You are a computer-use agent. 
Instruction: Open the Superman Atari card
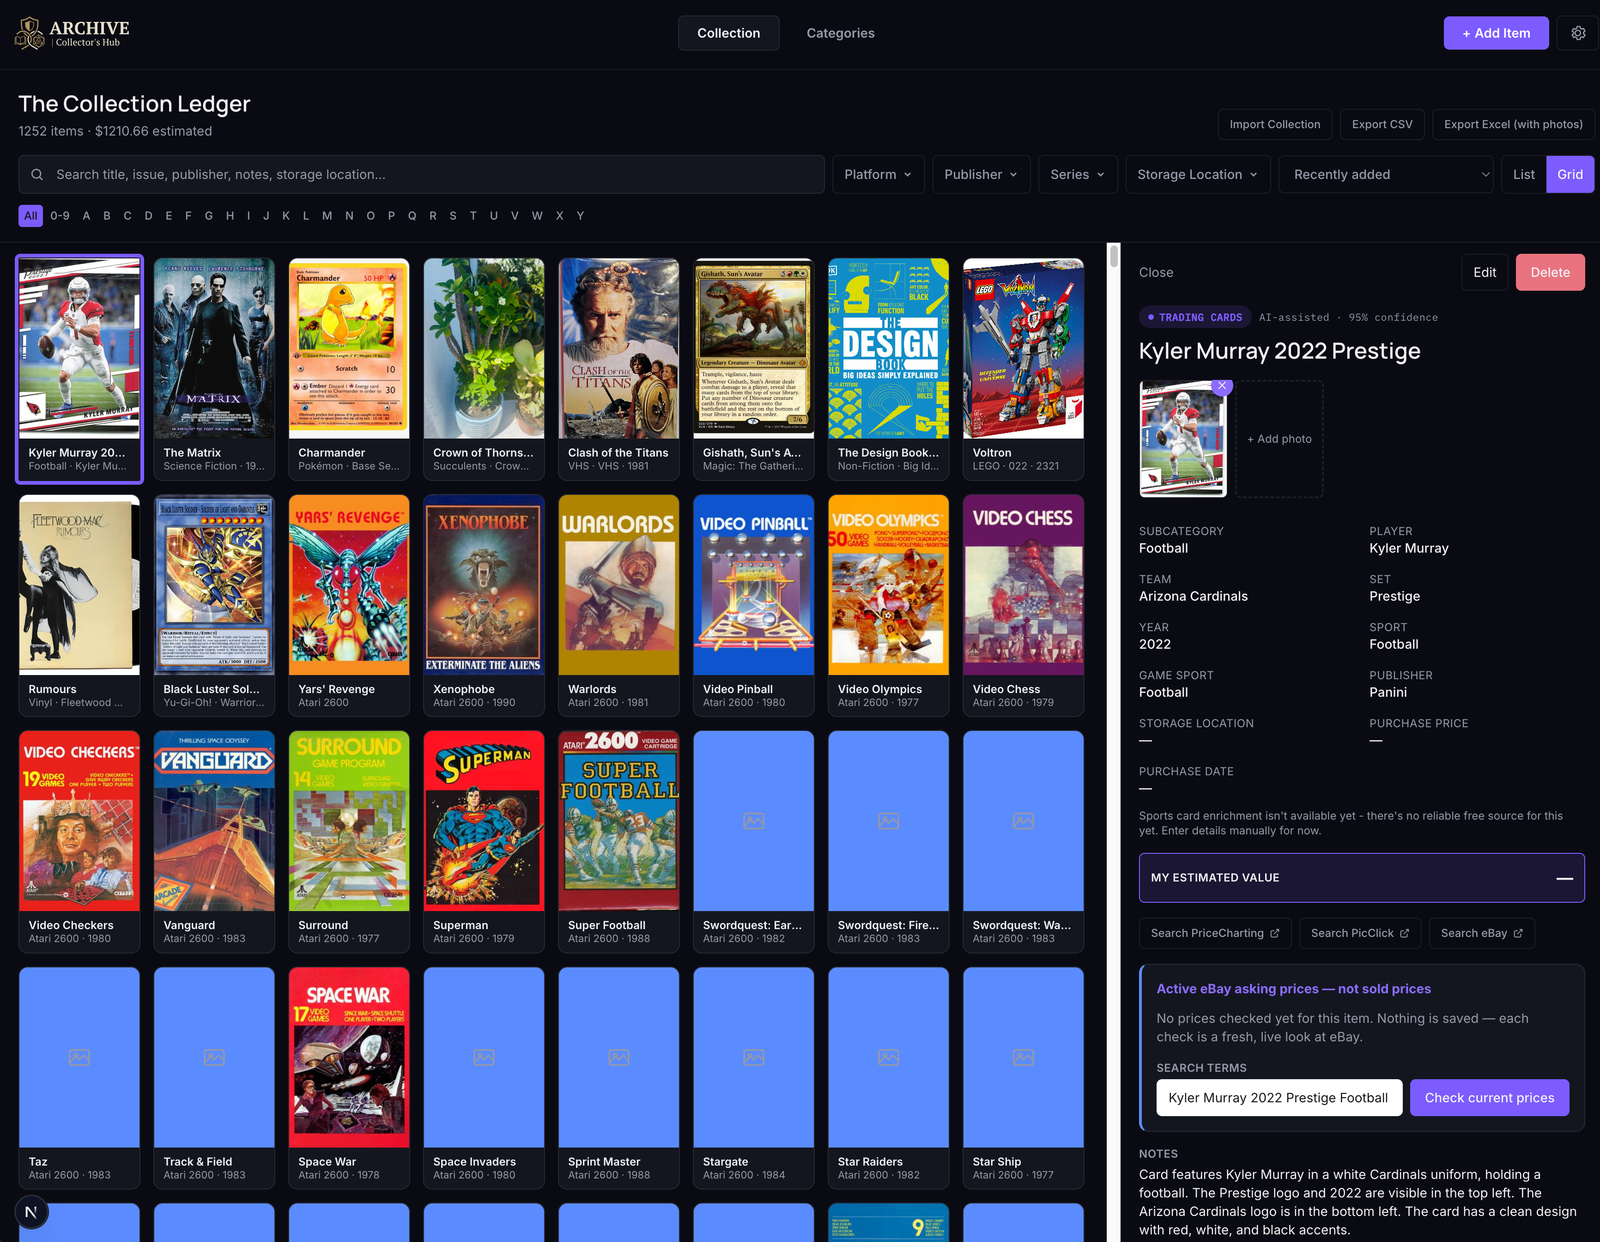(x=484, y=841)
